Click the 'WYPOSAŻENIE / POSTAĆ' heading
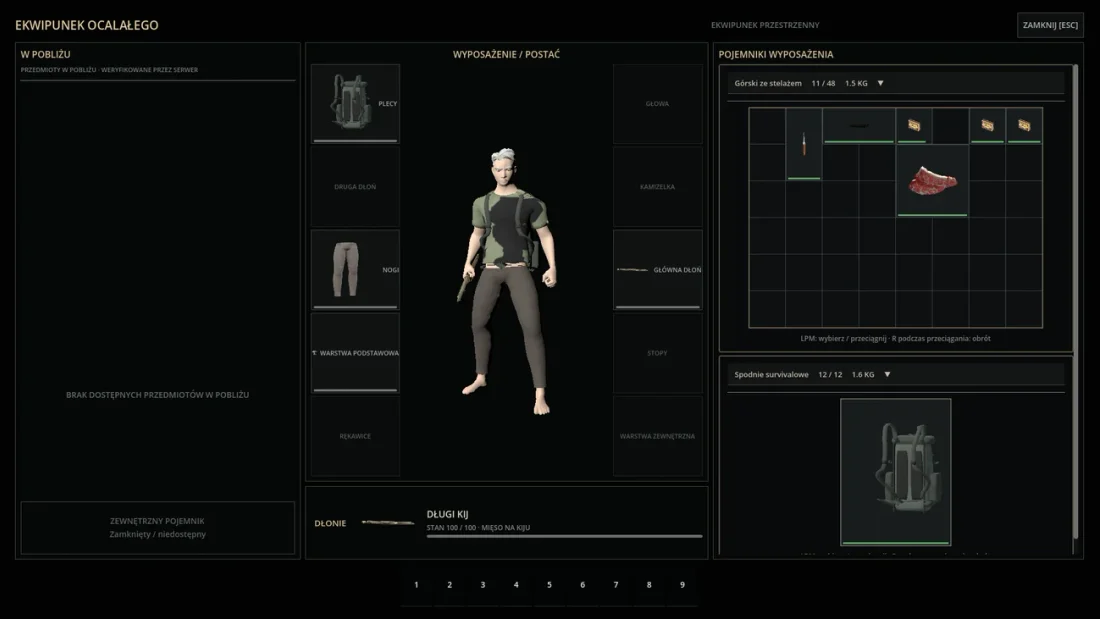This screenshot has width=1100, height=619. point(507,54)
